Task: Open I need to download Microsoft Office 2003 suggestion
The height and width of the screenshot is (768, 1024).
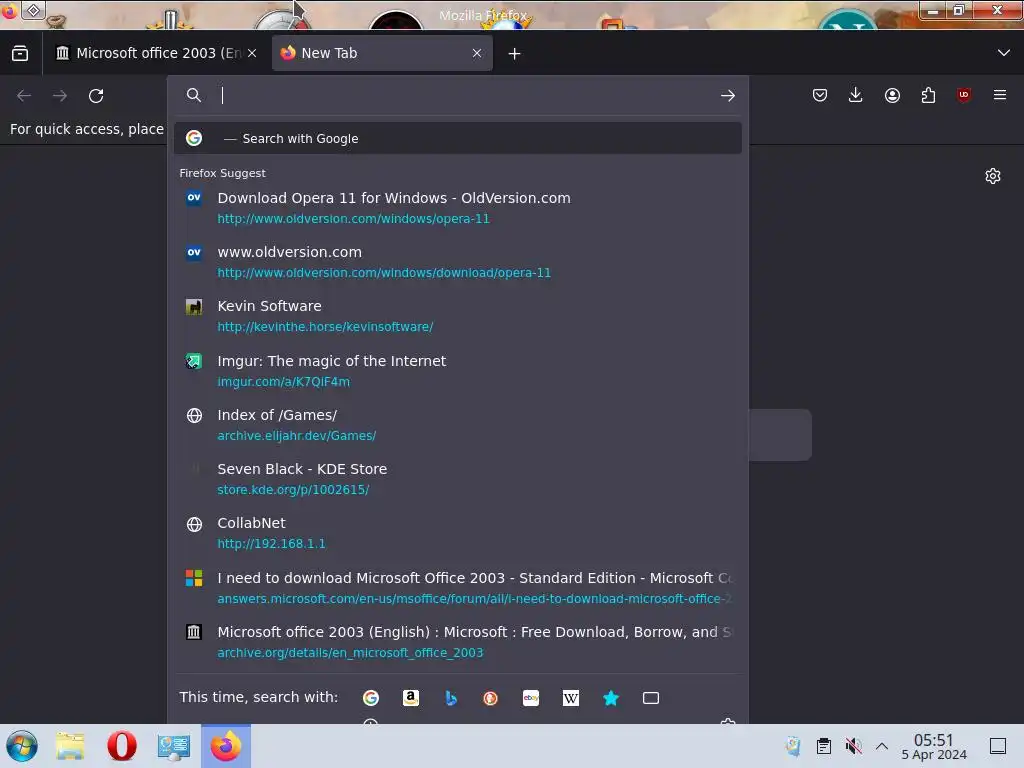Action: pyautogui.click(x=458, y=588)
